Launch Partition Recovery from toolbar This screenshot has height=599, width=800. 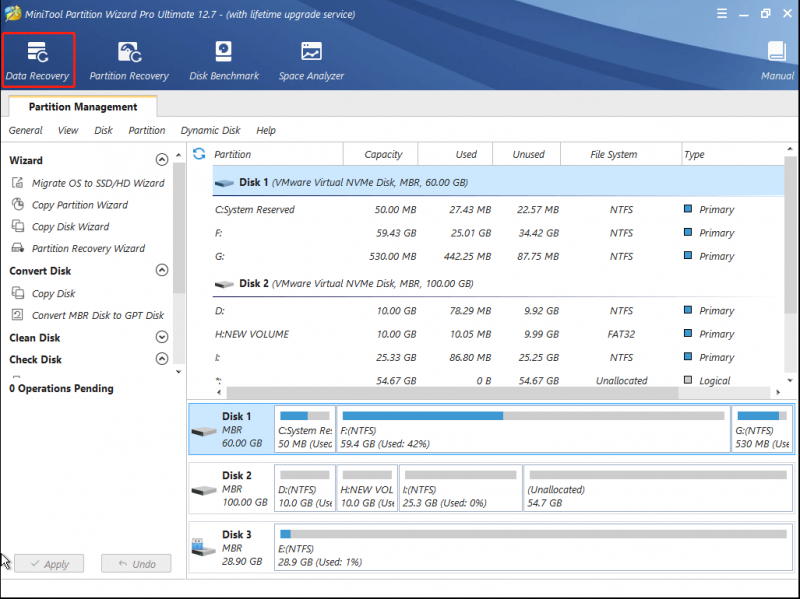[129, 61]
